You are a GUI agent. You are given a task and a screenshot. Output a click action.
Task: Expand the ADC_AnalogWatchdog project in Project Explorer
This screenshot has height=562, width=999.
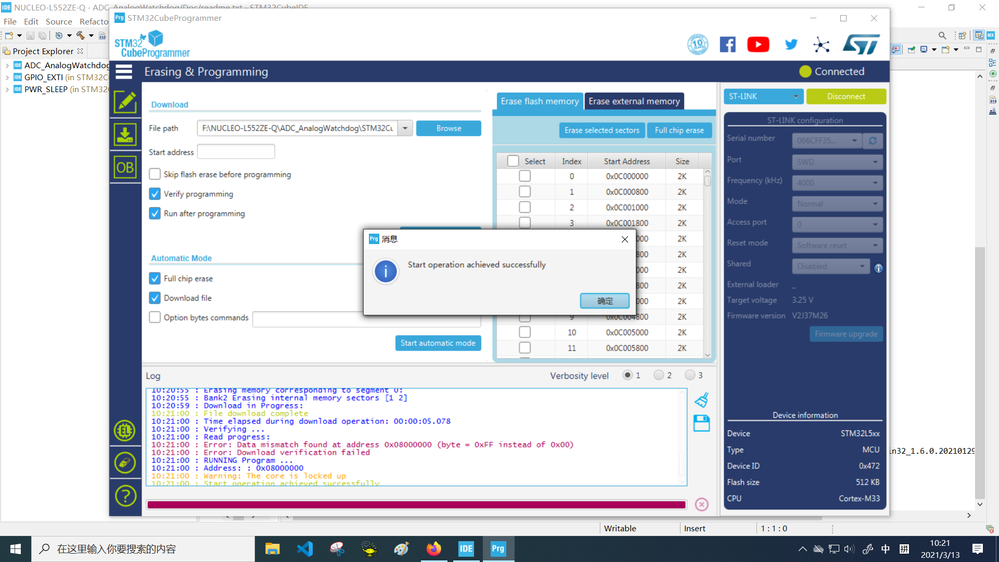8,65
